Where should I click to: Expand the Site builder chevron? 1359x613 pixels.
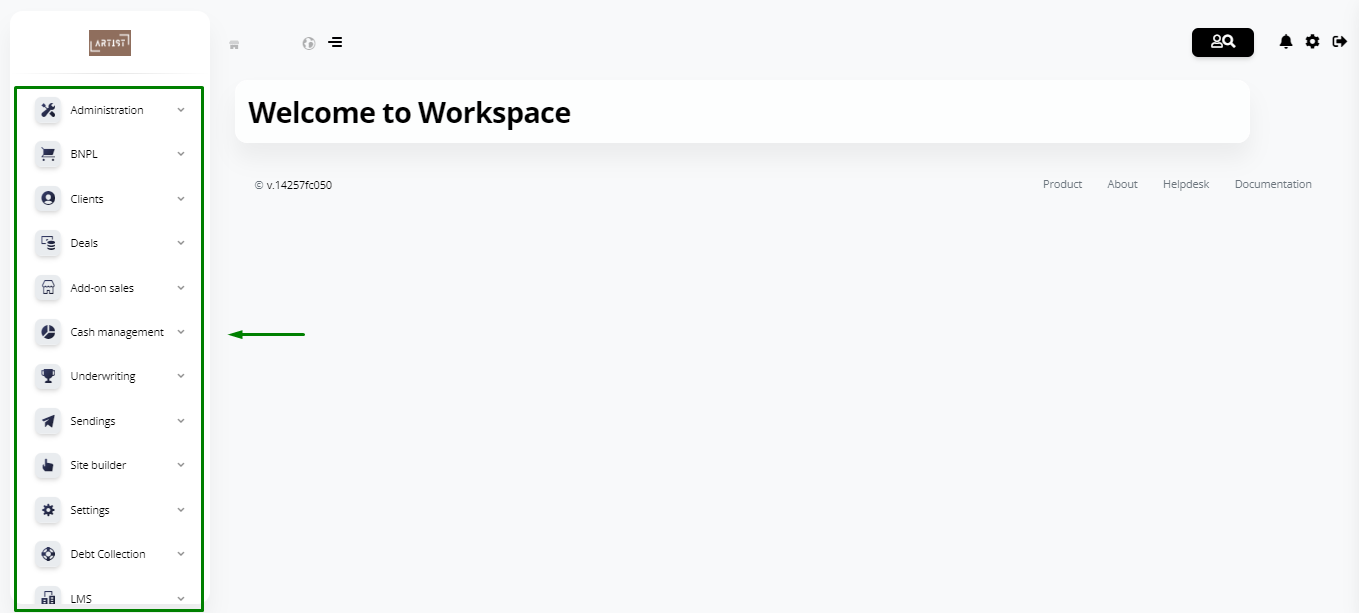[181, 465]
